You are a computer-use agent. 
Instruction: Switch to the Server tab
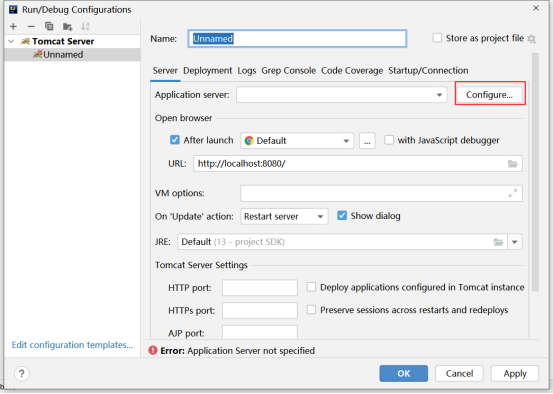(x=165, y=71)
